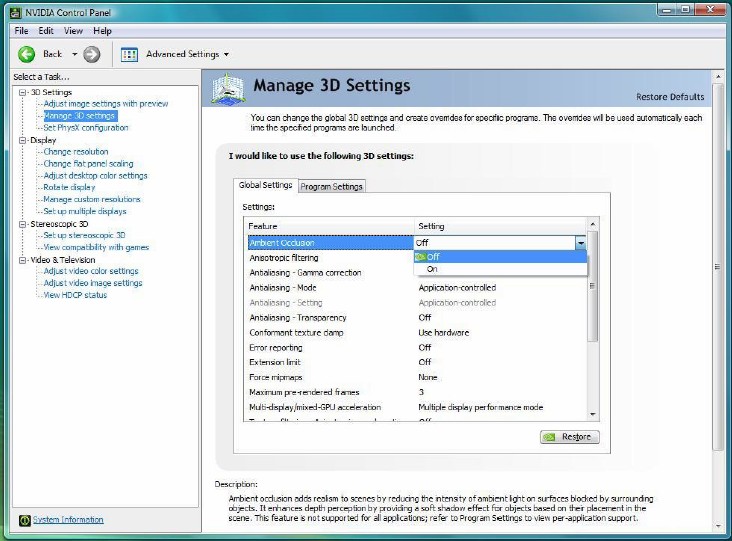Click the Setting column header
Image resolution: width=732 pixels, height=541 pixels.
500,226
